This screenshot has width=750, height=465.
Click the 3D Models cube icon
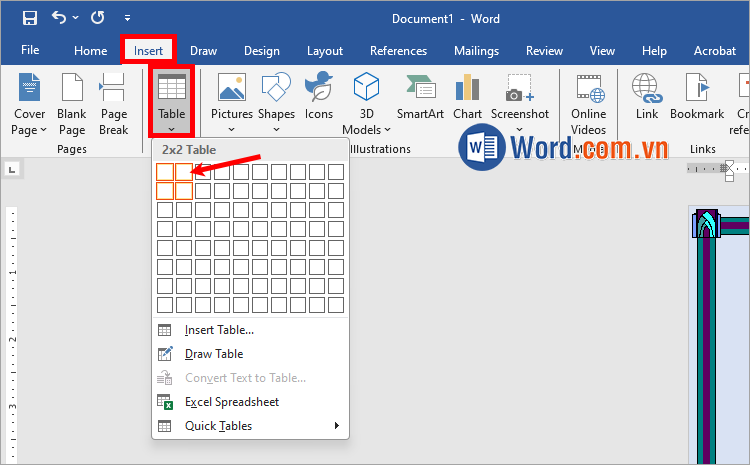click(x=366, y=87)
